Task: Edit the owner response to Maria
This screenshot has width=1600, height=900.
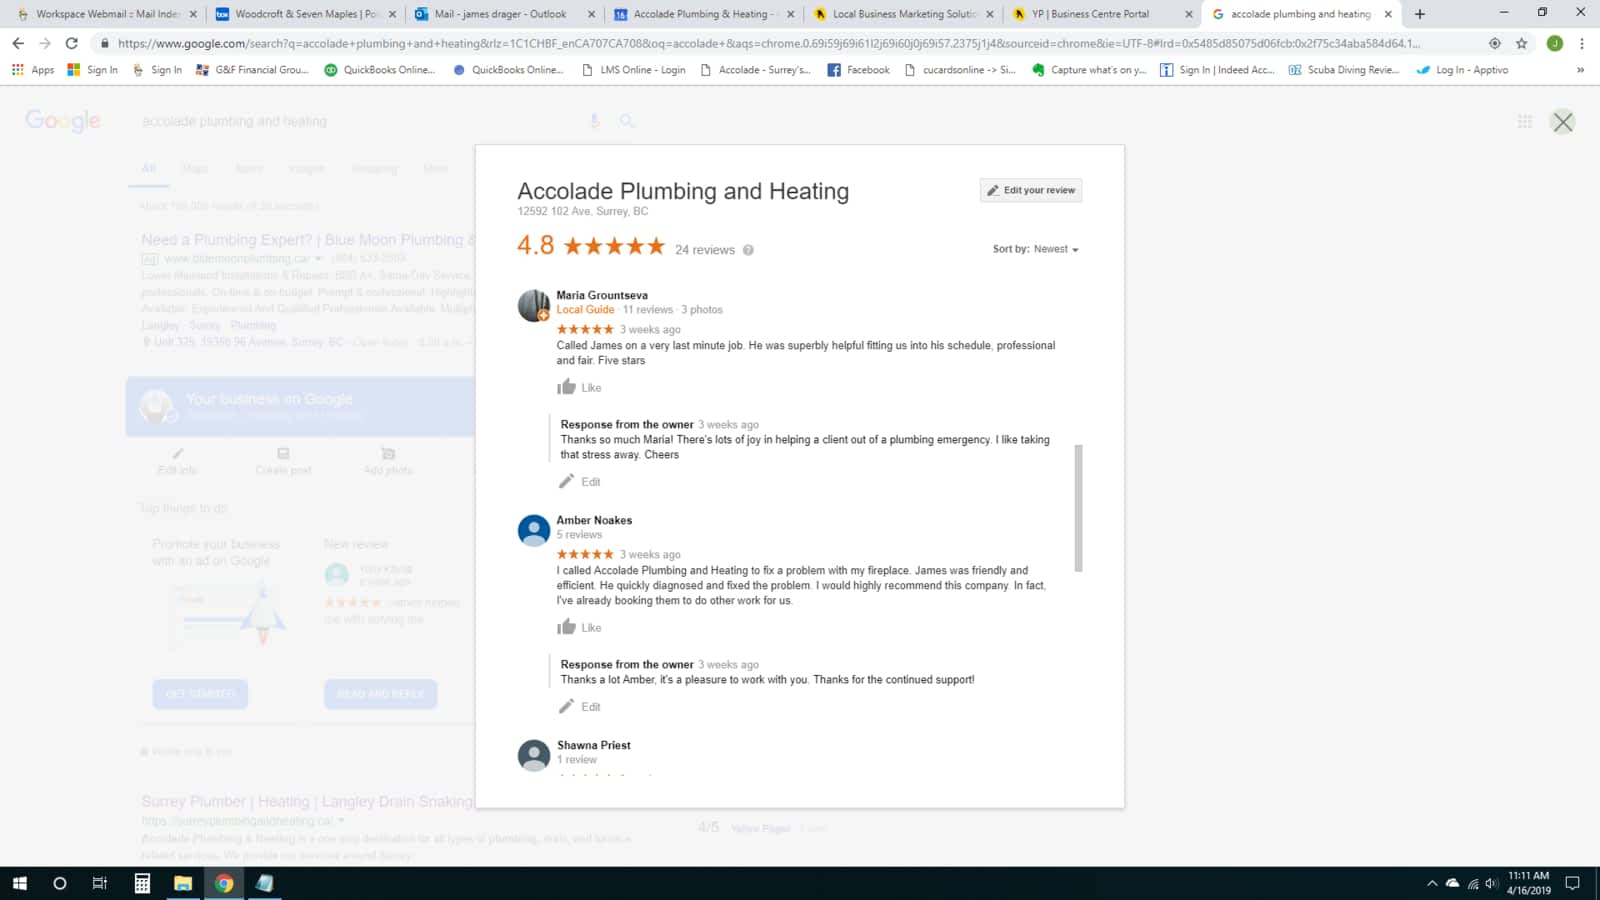Action: [x=580, y=481]
